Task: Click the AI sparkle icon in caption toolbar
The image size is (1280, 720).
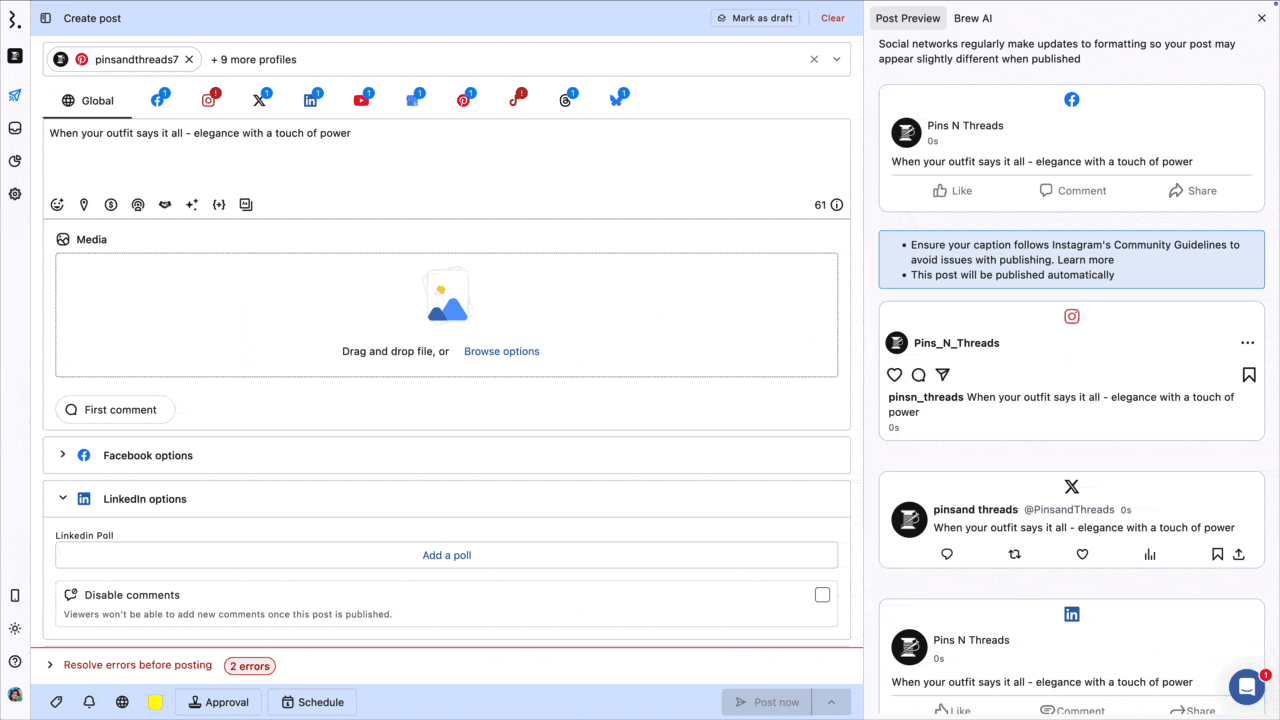Action: point(192,205)
